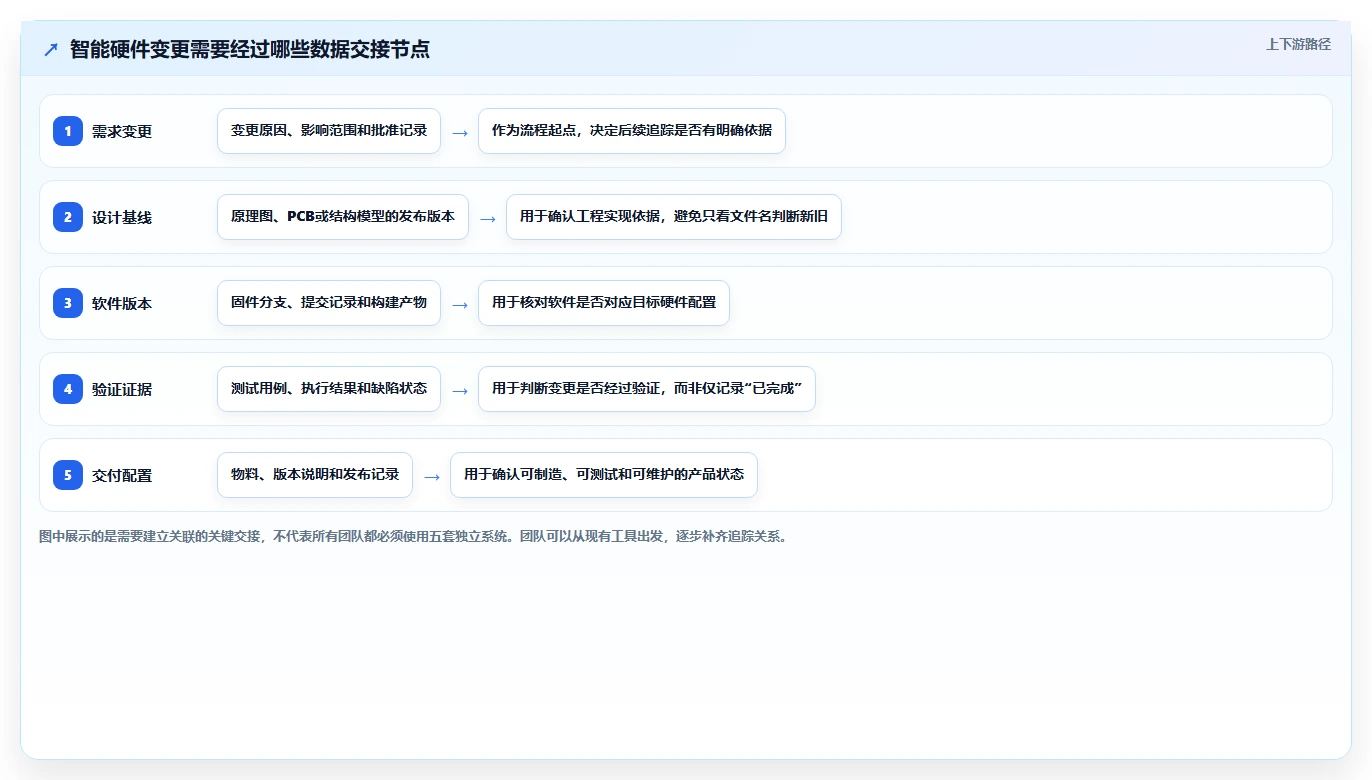Click the 用于确认可制造、可测试和可维护 box

click(x=604, y=475)
